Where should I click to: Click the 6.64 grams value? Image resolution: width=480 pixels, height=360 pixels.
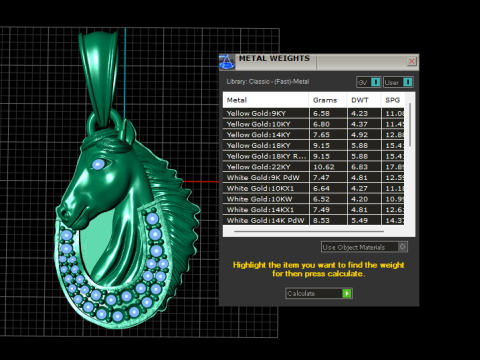click(x=321, y=188)
